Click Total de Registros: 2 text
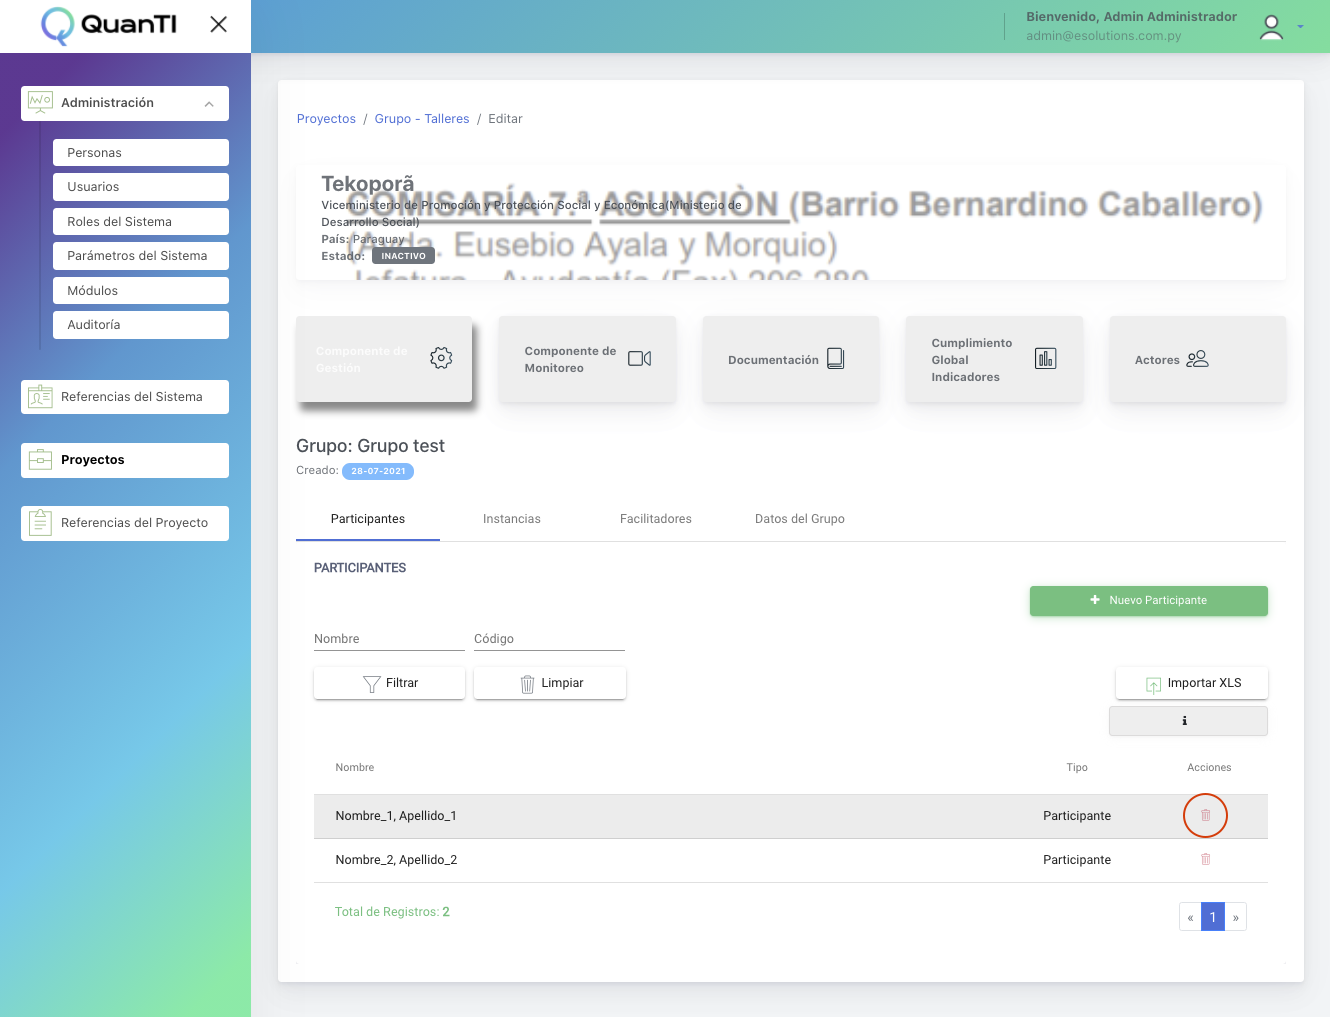1330x1017 pixels. tap(392, 912)
